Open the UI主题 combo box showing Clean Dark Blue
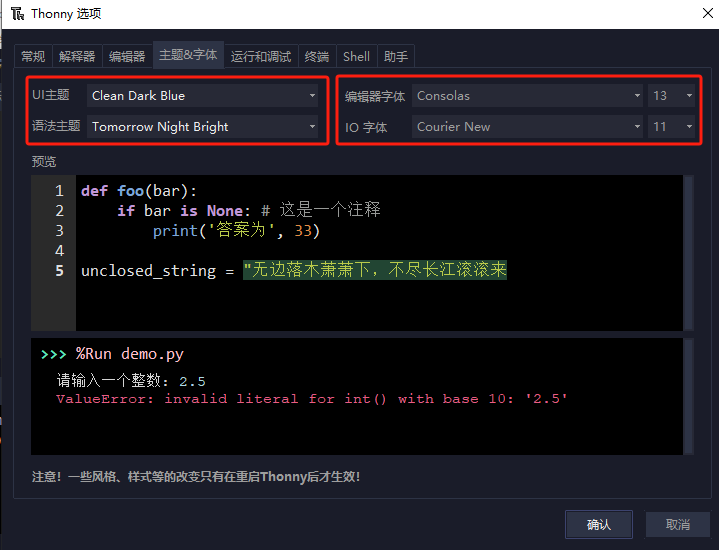Image resolution: width=719 pixels, height=550 pixels. (x=202, y=95)
